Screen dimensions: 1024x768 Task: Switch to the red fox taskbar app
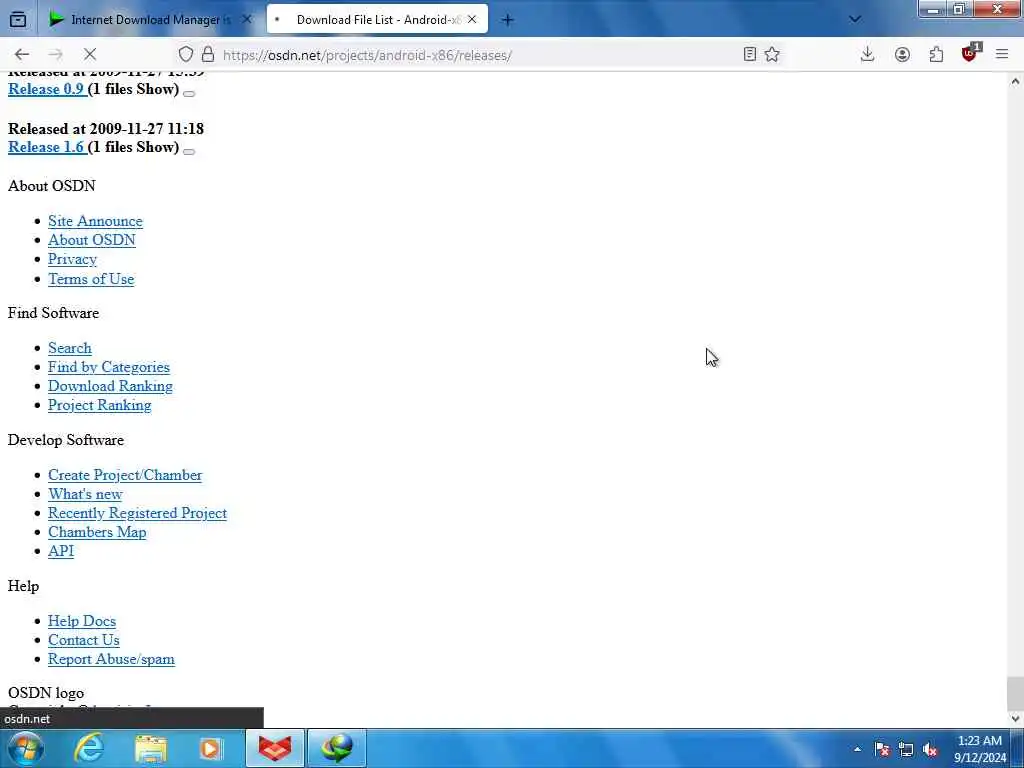[275, 748]
